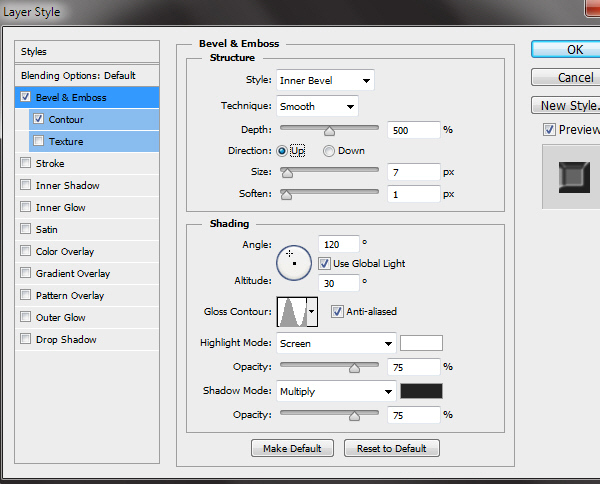The height and width of the screenshot is (484, 600).
Task: Open the Style dropdown showing Inner Bevel
Action: [325, 80]
